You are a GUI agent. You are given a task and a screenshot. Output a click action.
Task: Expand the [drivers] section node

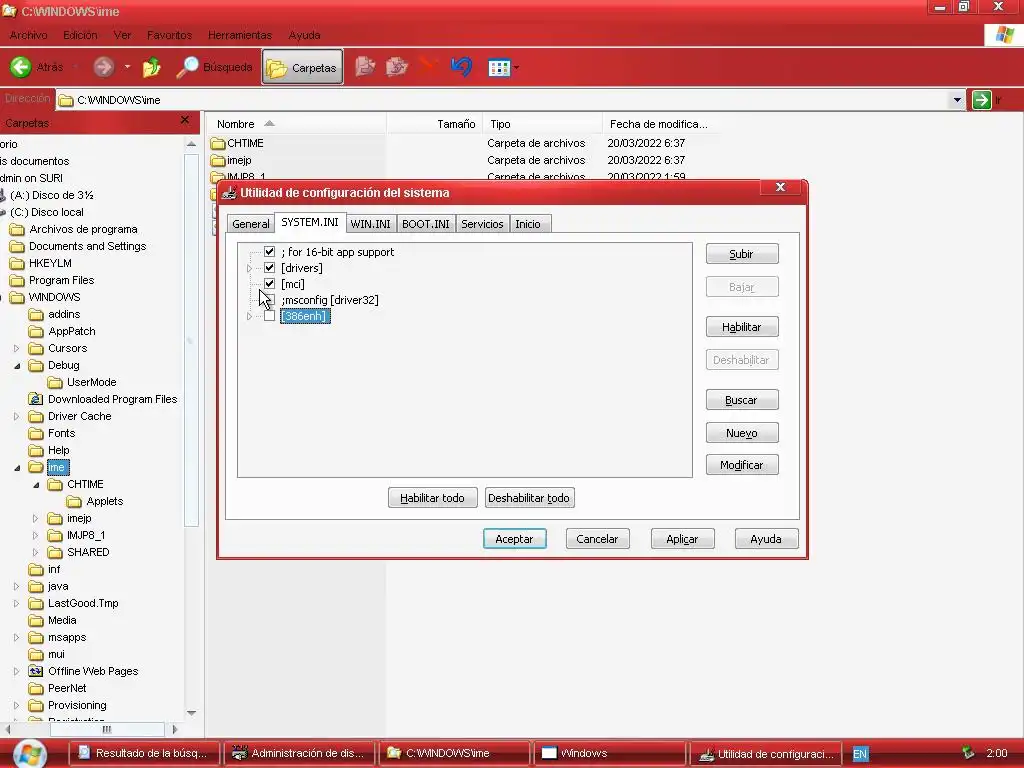click(249, 268)
